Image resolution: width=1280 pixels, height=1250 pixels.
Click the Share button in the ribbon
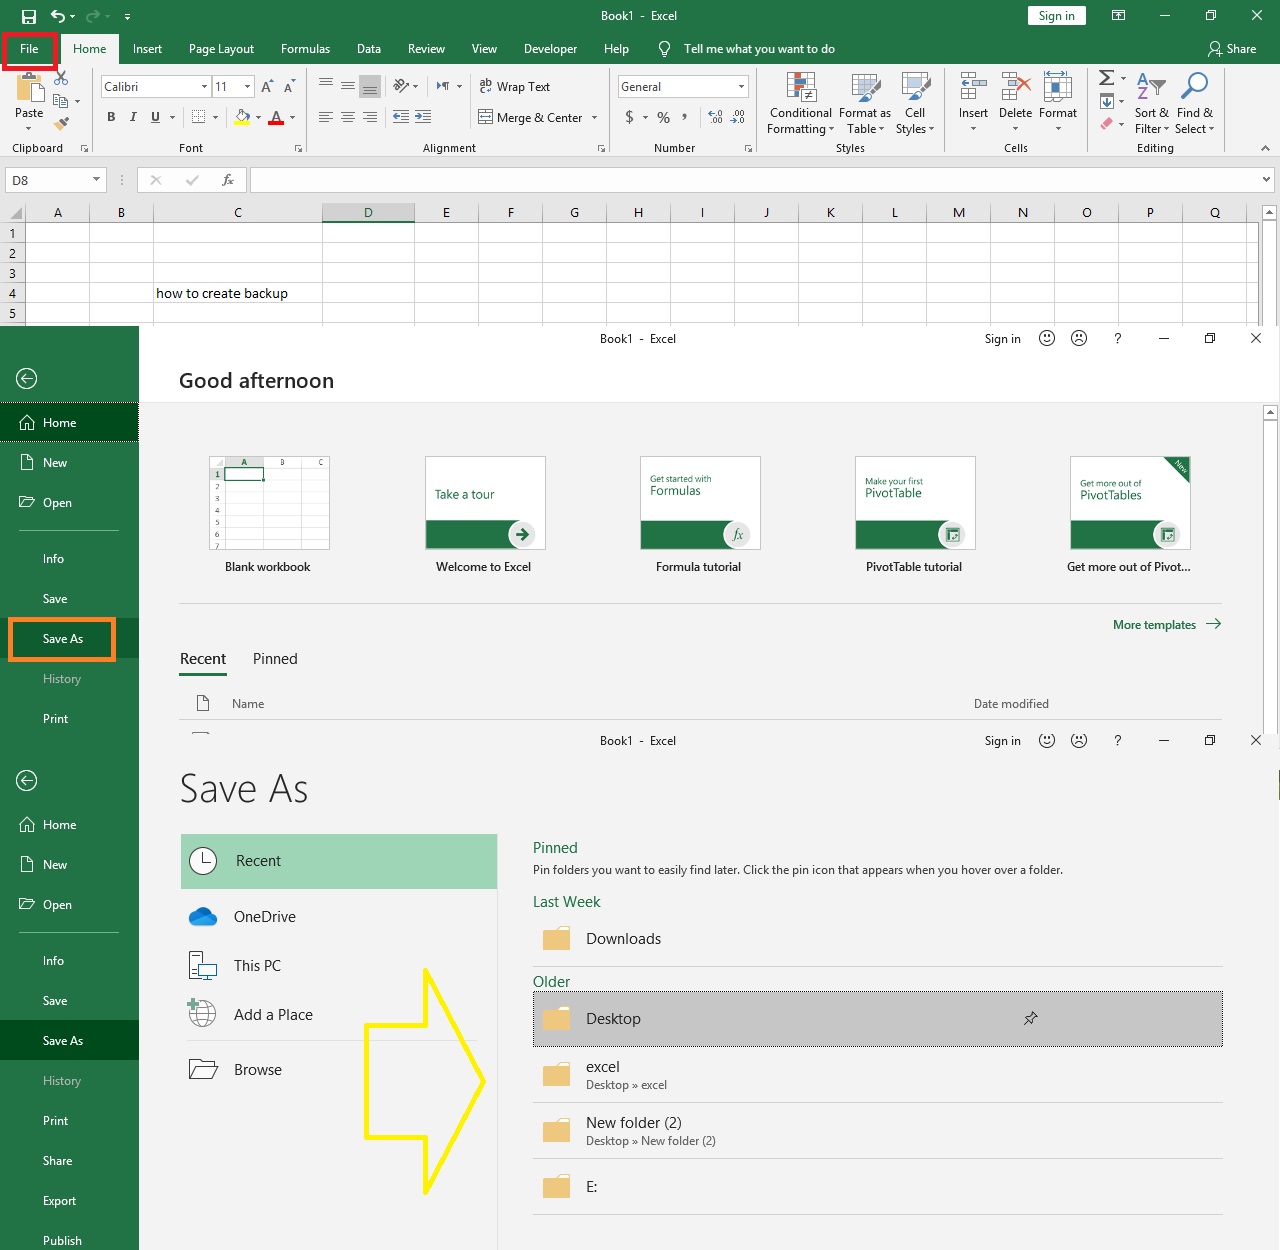point(1232,49)
